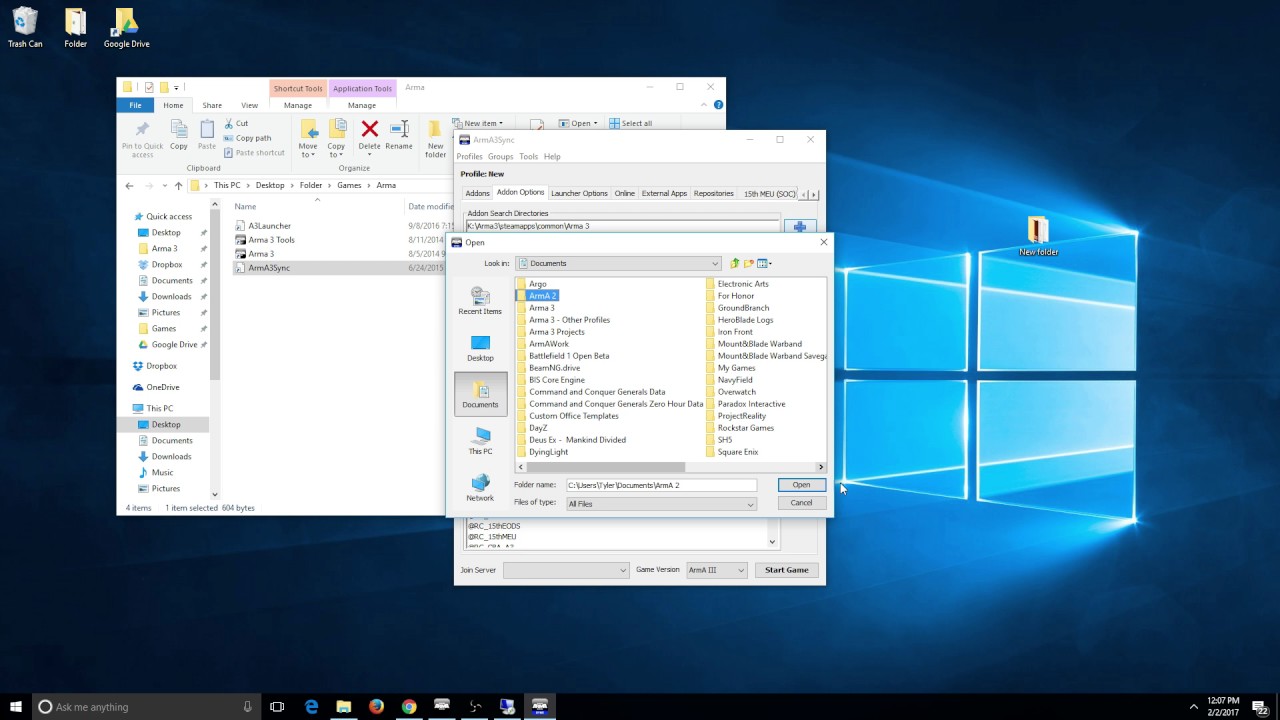
Task: Go up with Explorer up arrow
Action: 178,185
